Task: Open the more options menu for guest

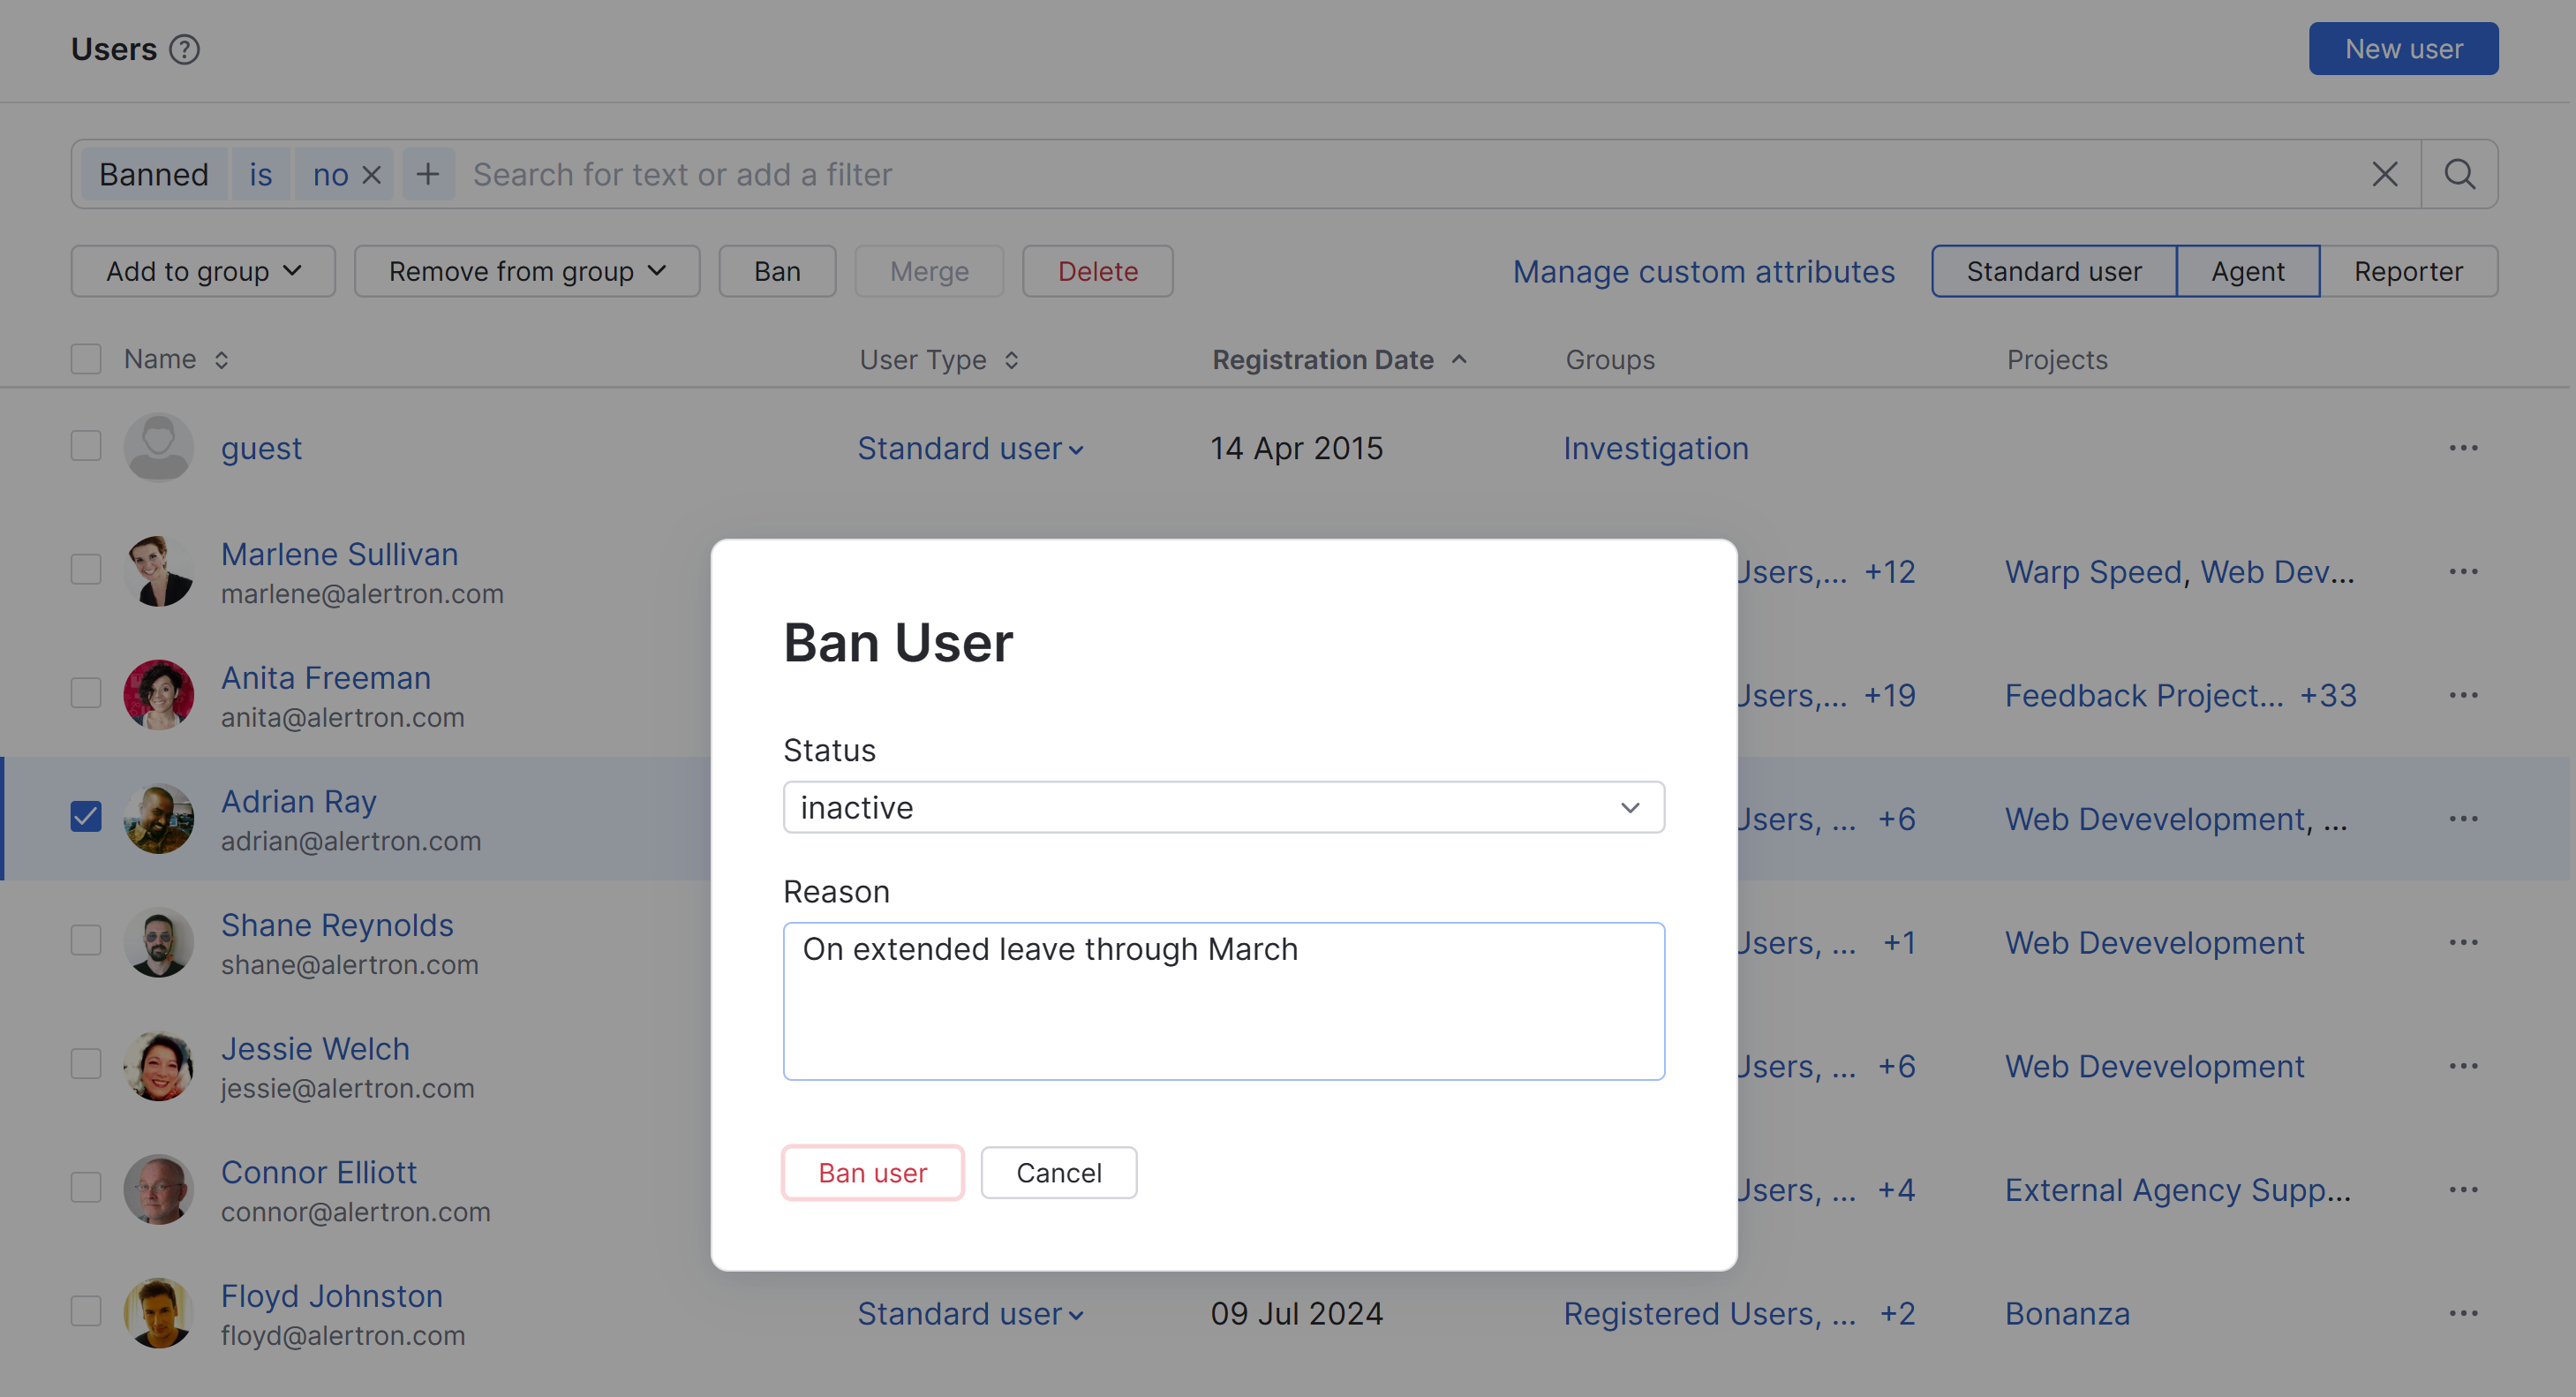Action: 2463,448
